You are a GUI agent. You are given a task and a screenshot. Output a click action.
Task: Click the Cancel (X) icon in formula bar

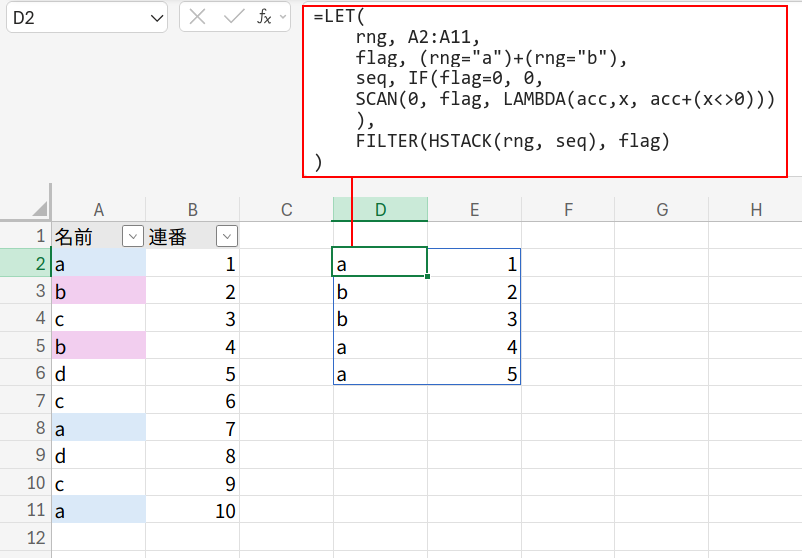[x=198, y=17]
